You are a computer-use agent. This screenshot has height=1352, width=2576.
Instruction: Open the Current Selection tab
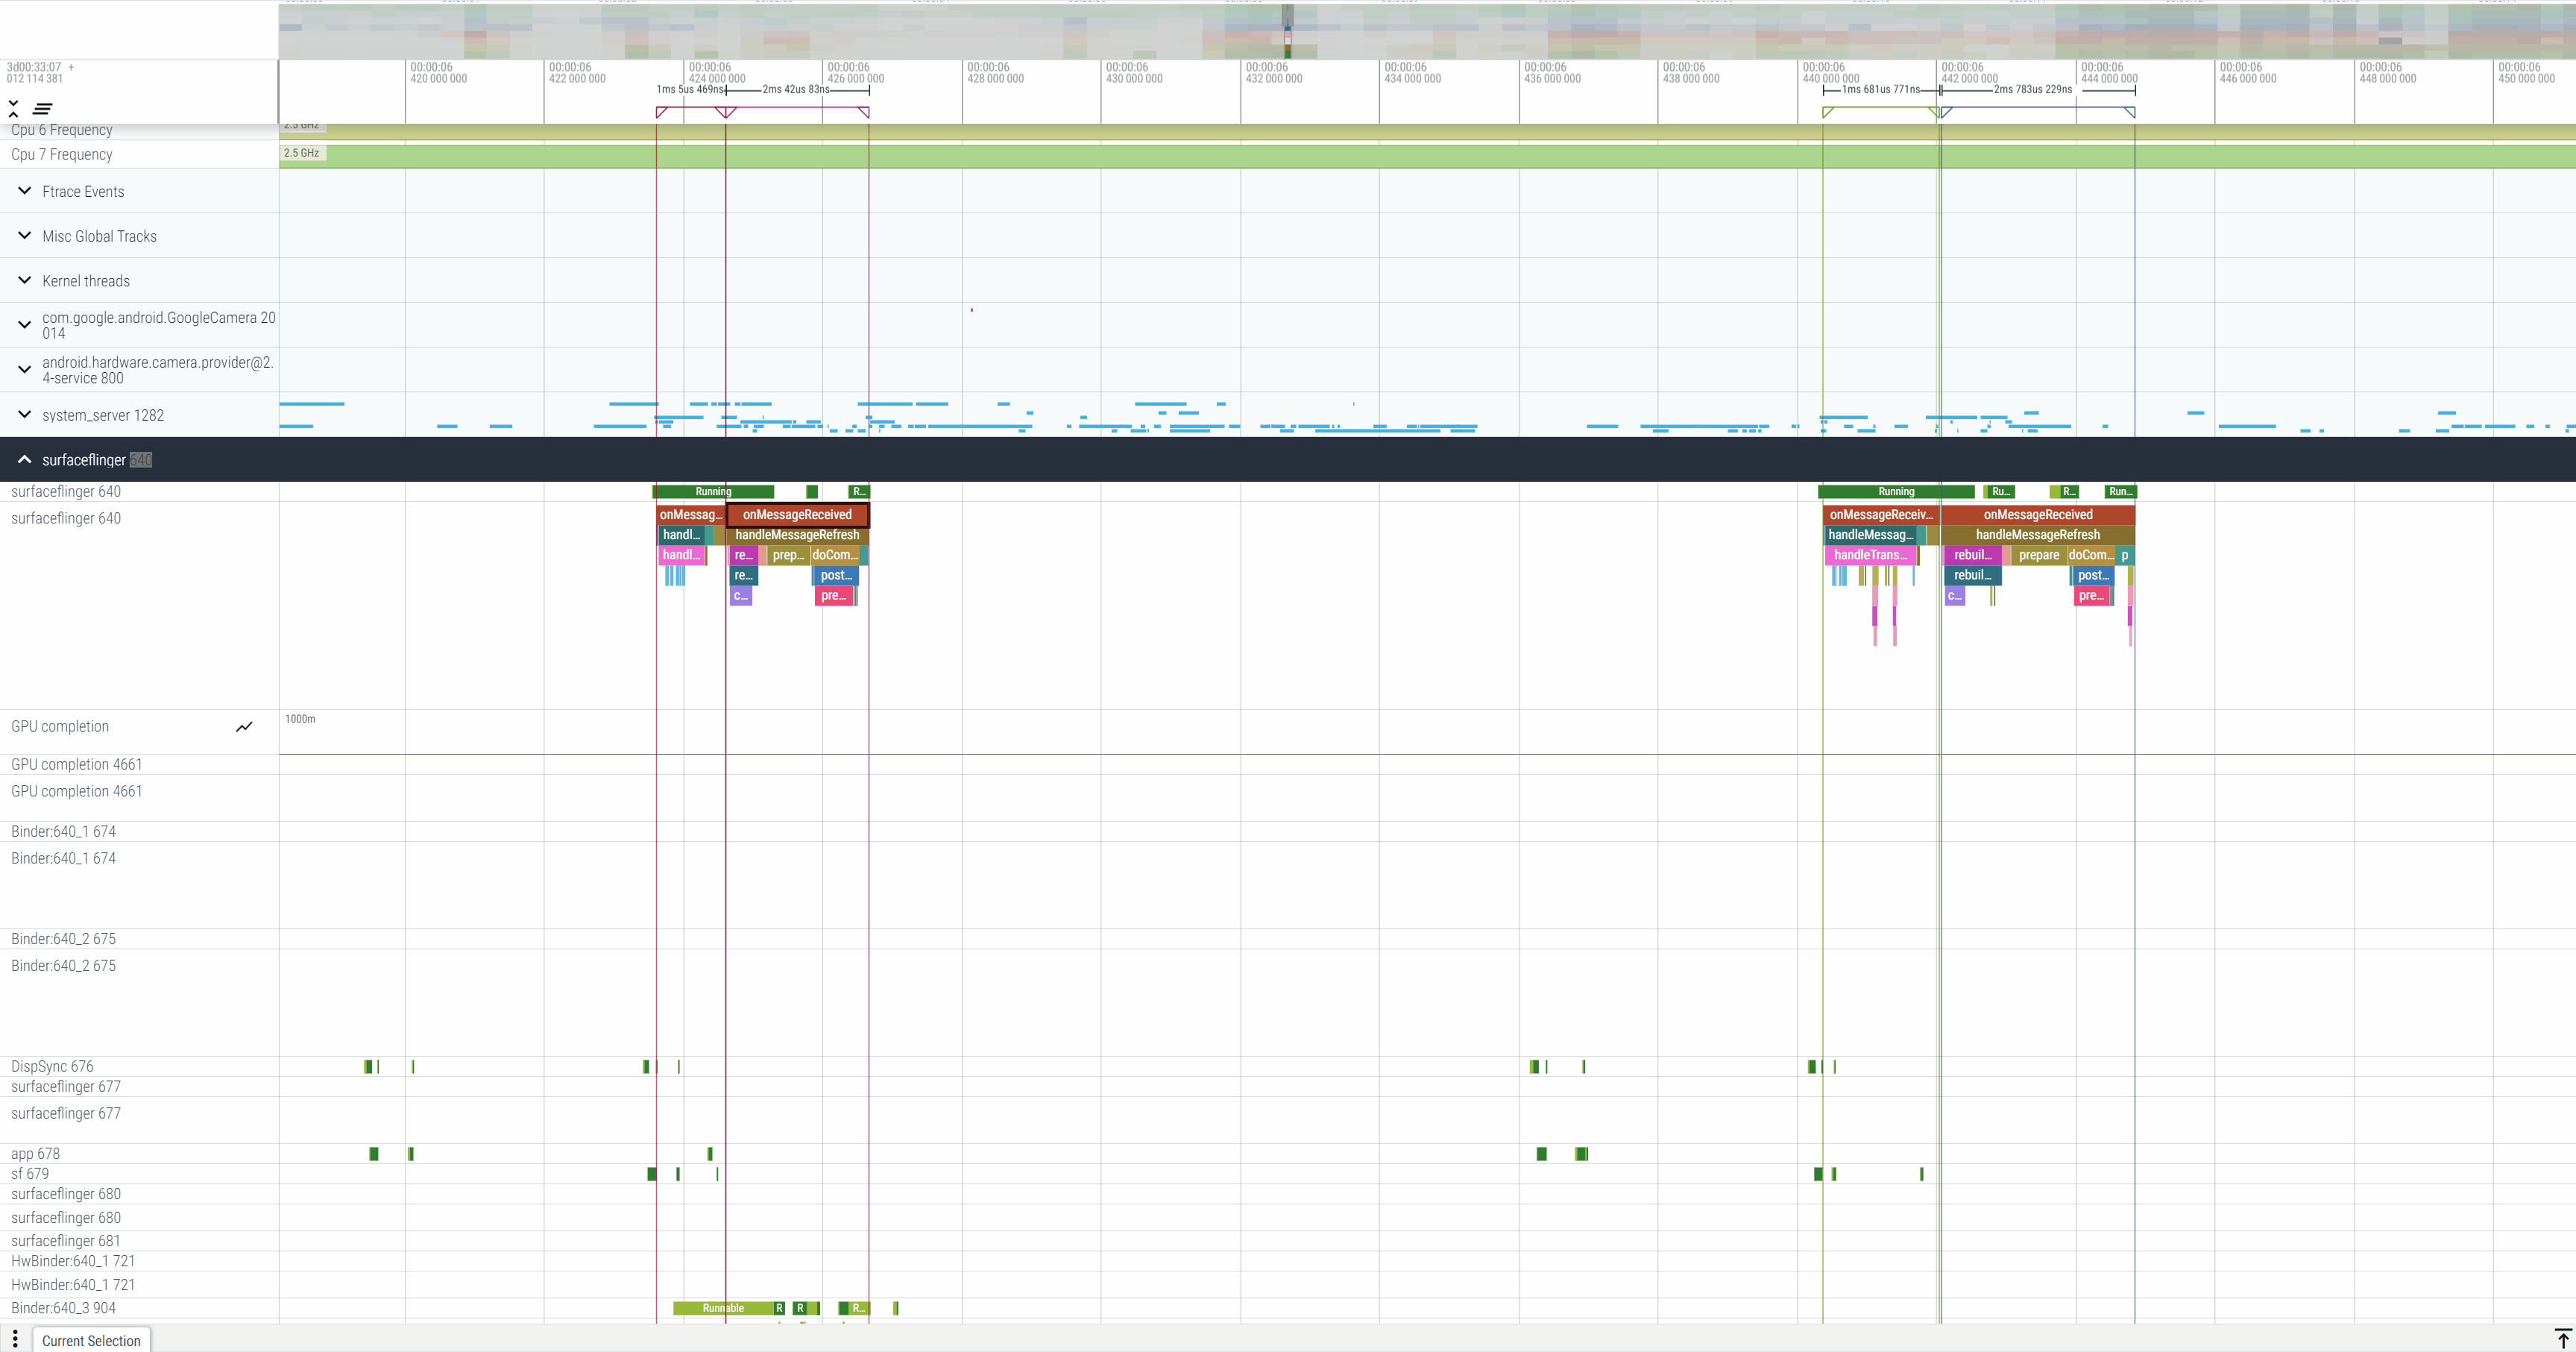coord(91,1340)
